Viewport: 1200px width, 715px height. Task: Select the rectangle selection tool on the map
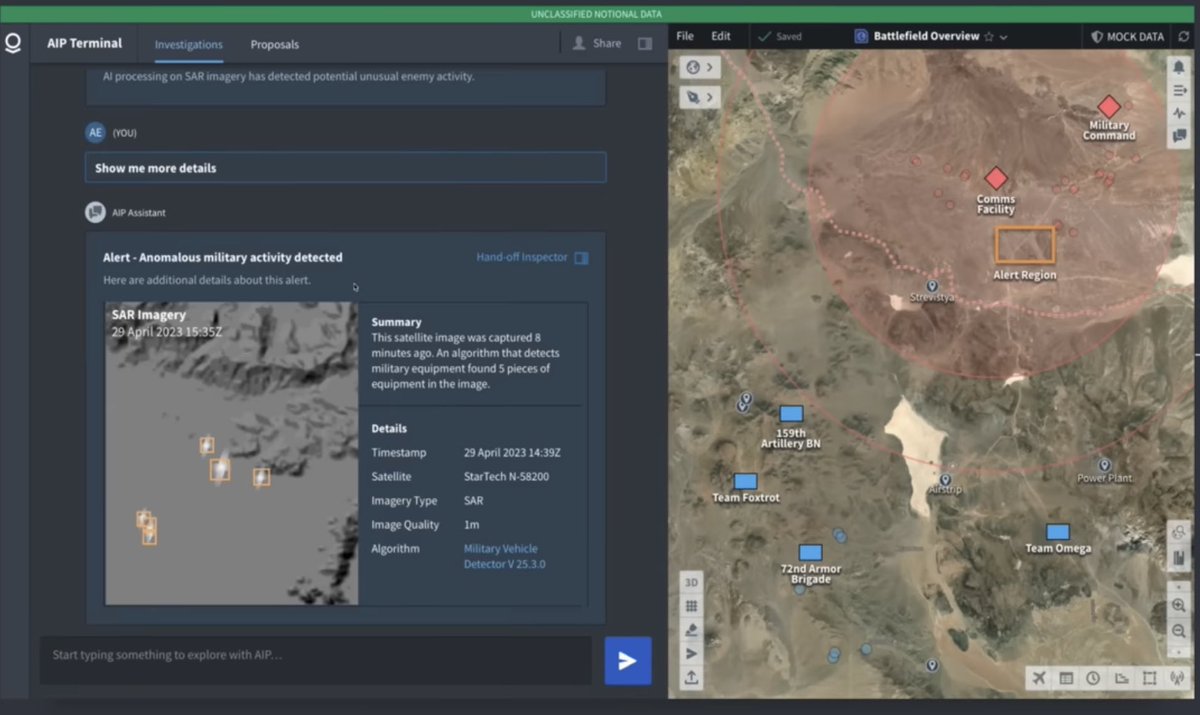click(1148, 678)
